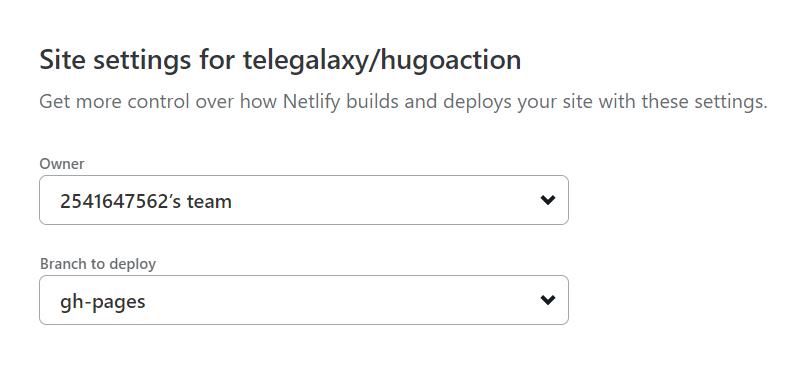Click the chevron arrow in the Owner field

point(547,200)
